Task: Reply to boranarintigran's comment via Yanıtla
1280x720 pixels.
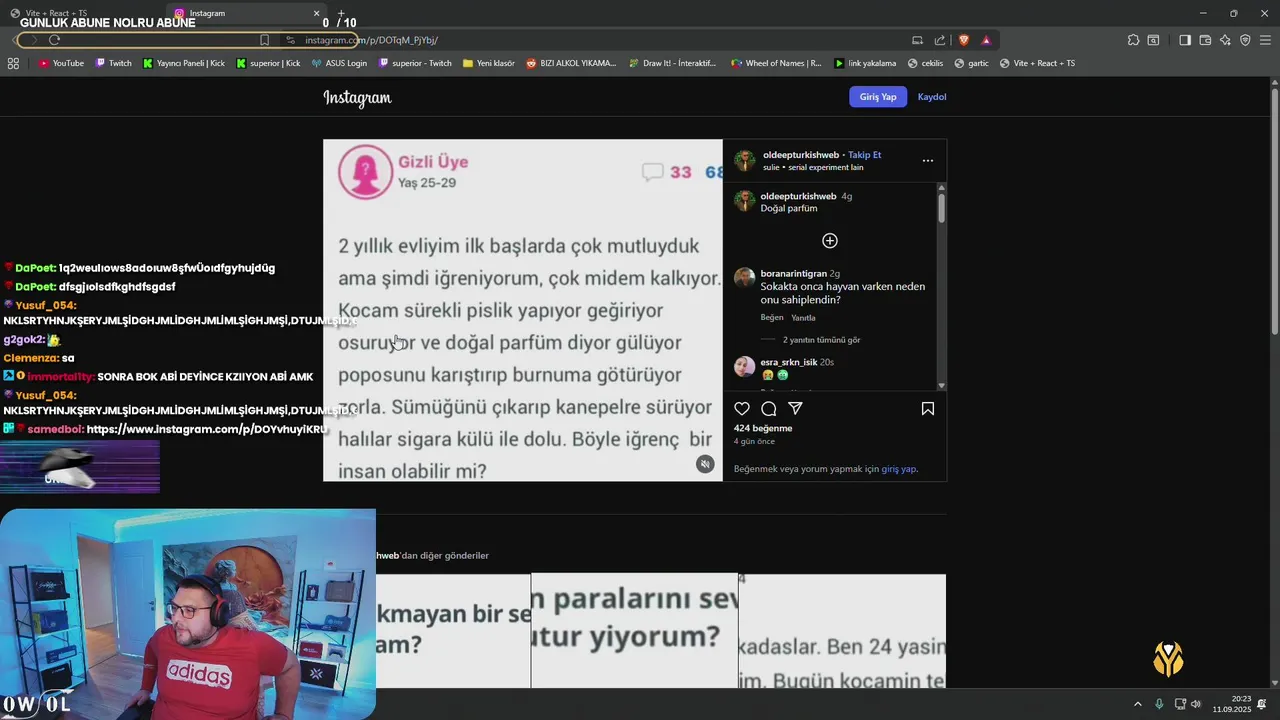Action: click(803, 318)
